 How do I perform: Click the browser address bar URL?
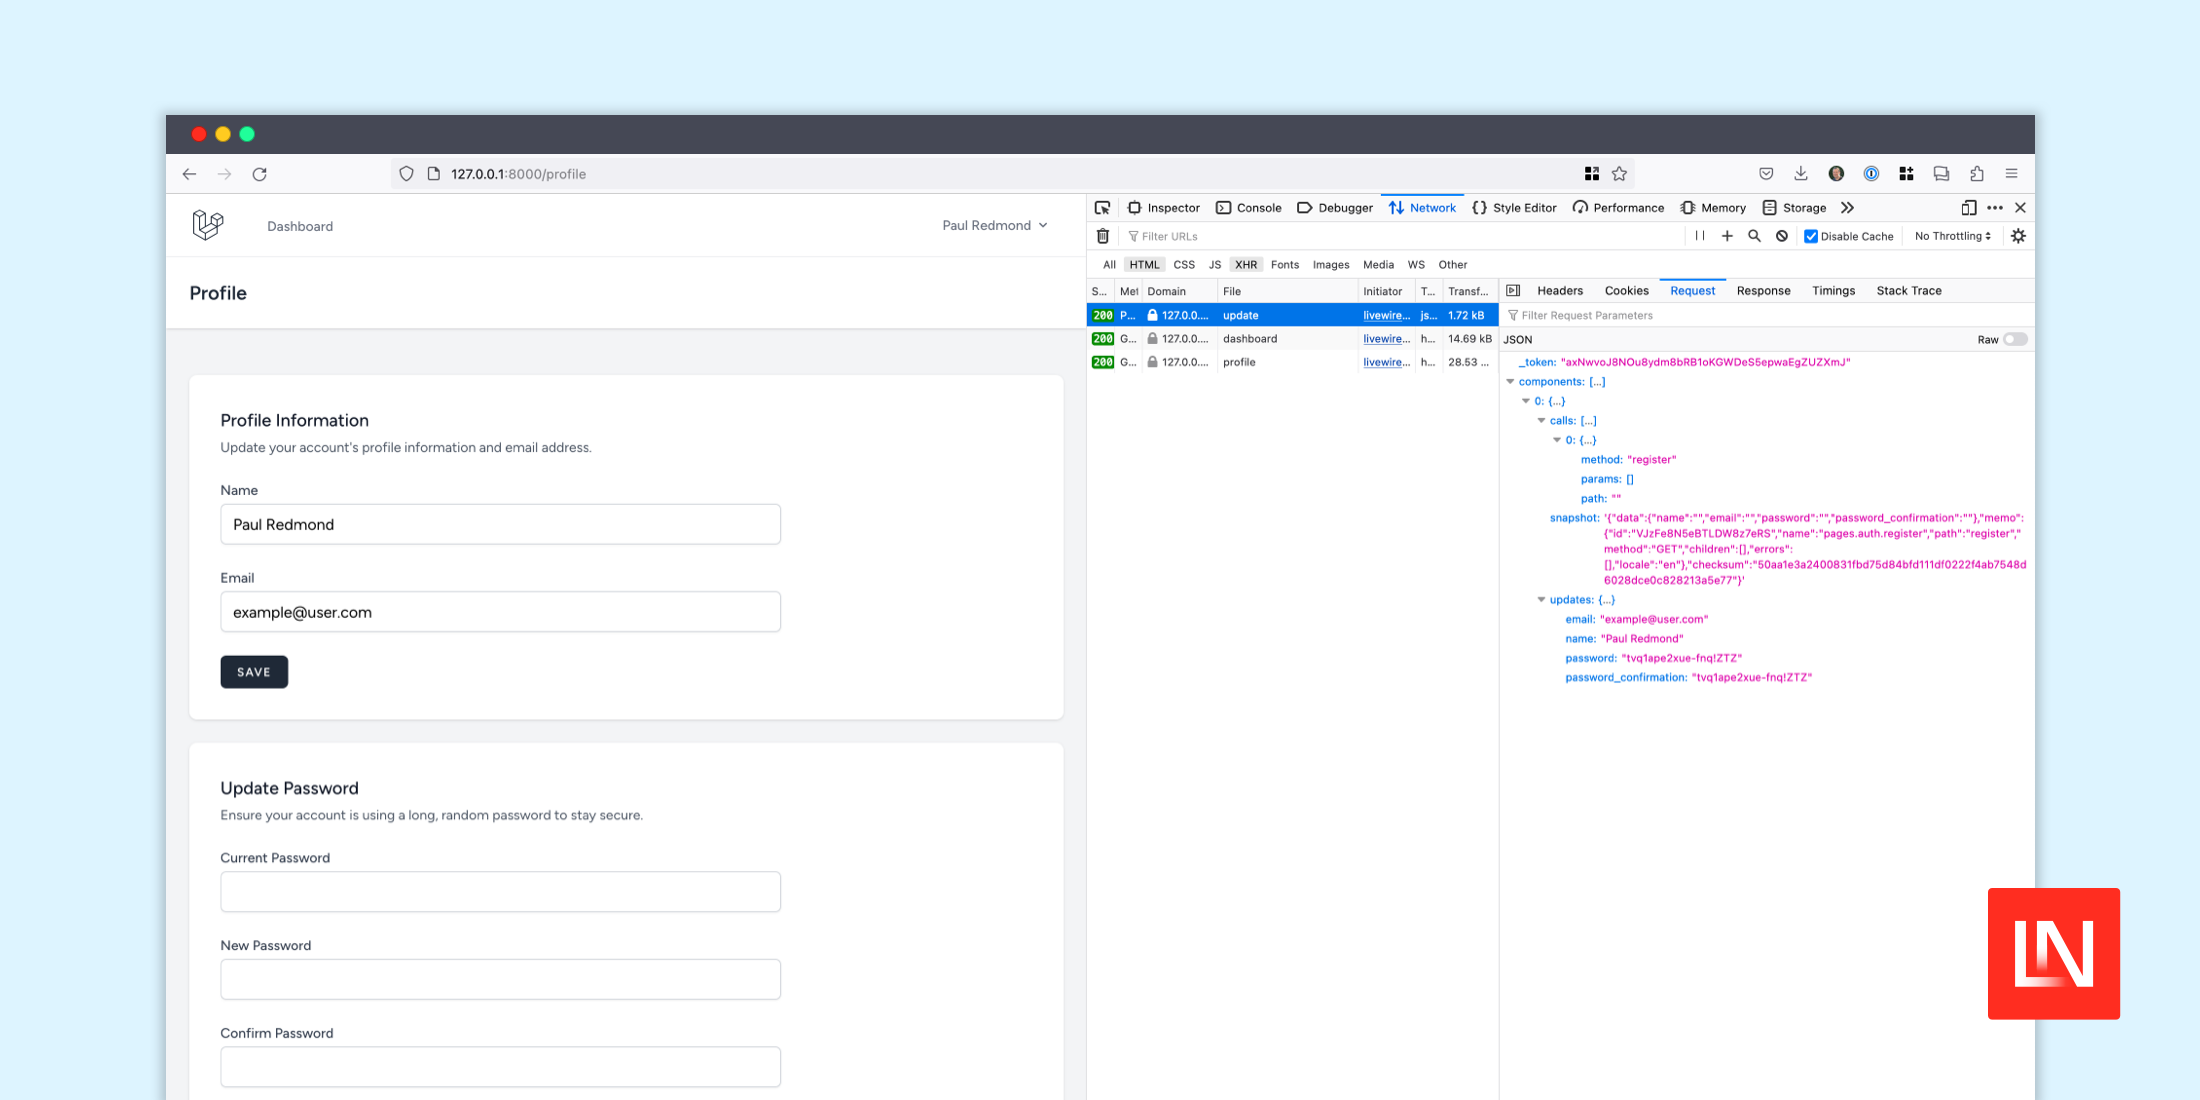click(x=518, y=174)
